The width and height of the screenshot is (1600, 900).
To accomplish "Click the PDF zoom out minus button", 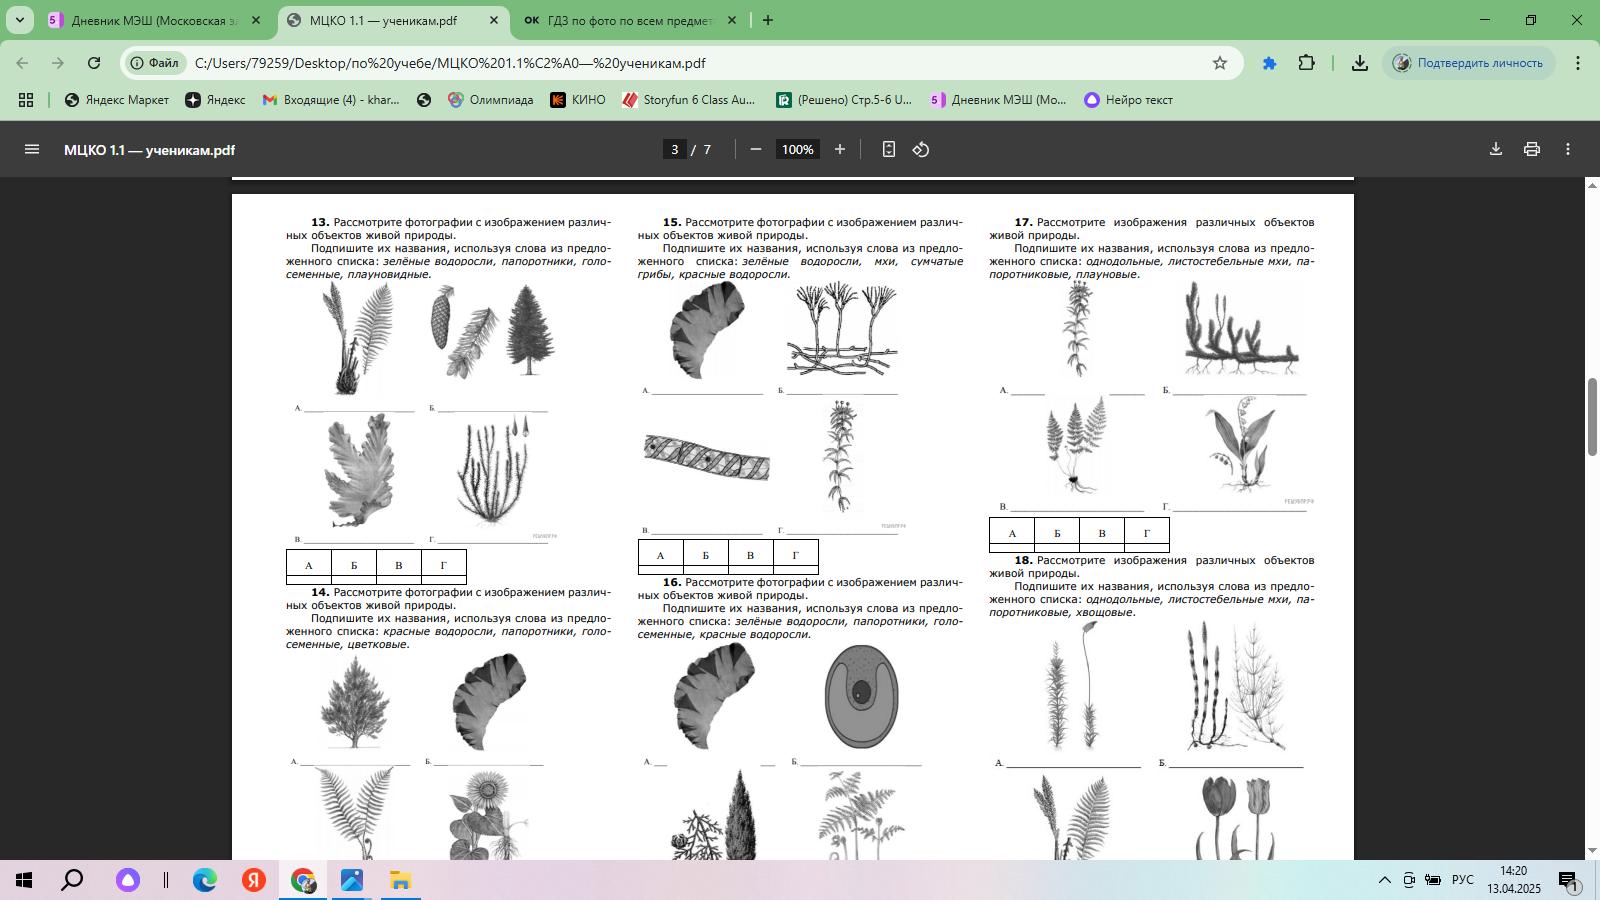I will (756, 149).
